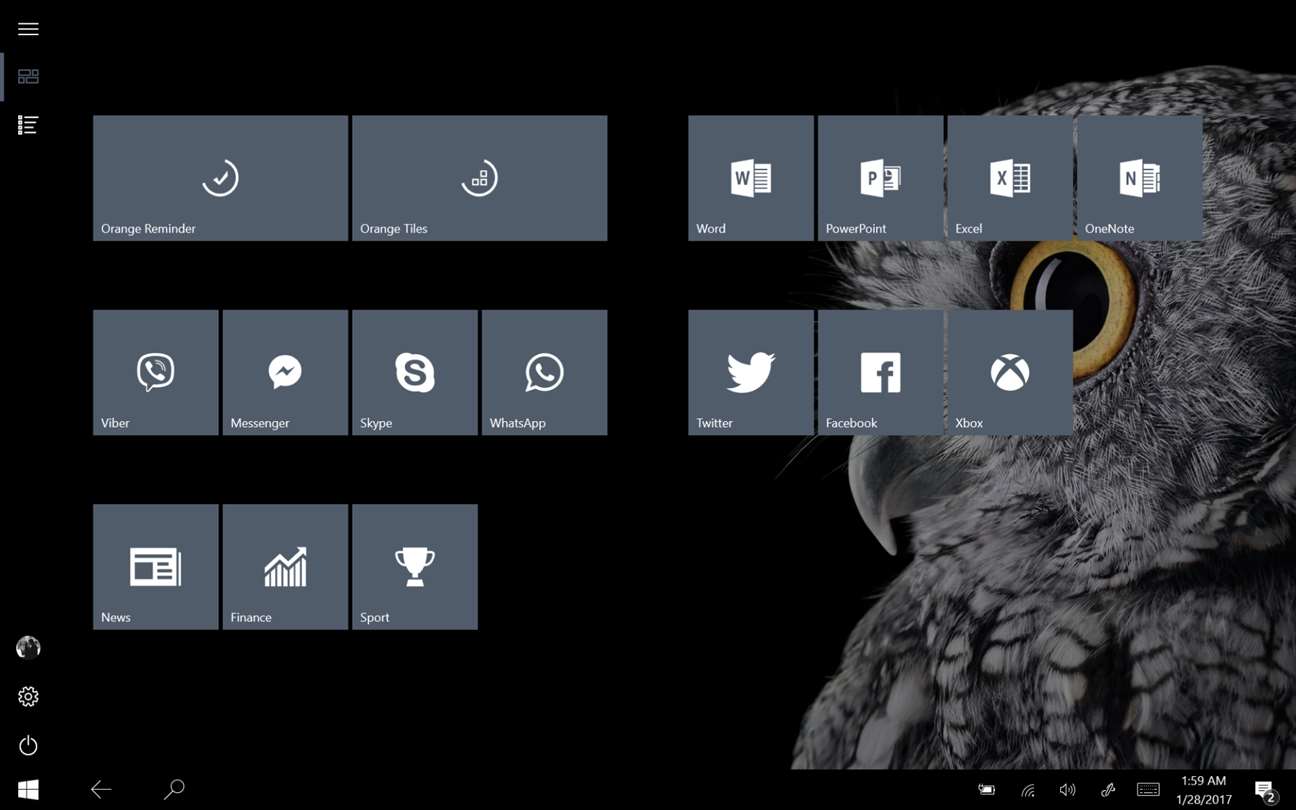The height and width of the screenshot is (810, 1296).
Task: Launch the Facebook tile
Action: [880, 372]
